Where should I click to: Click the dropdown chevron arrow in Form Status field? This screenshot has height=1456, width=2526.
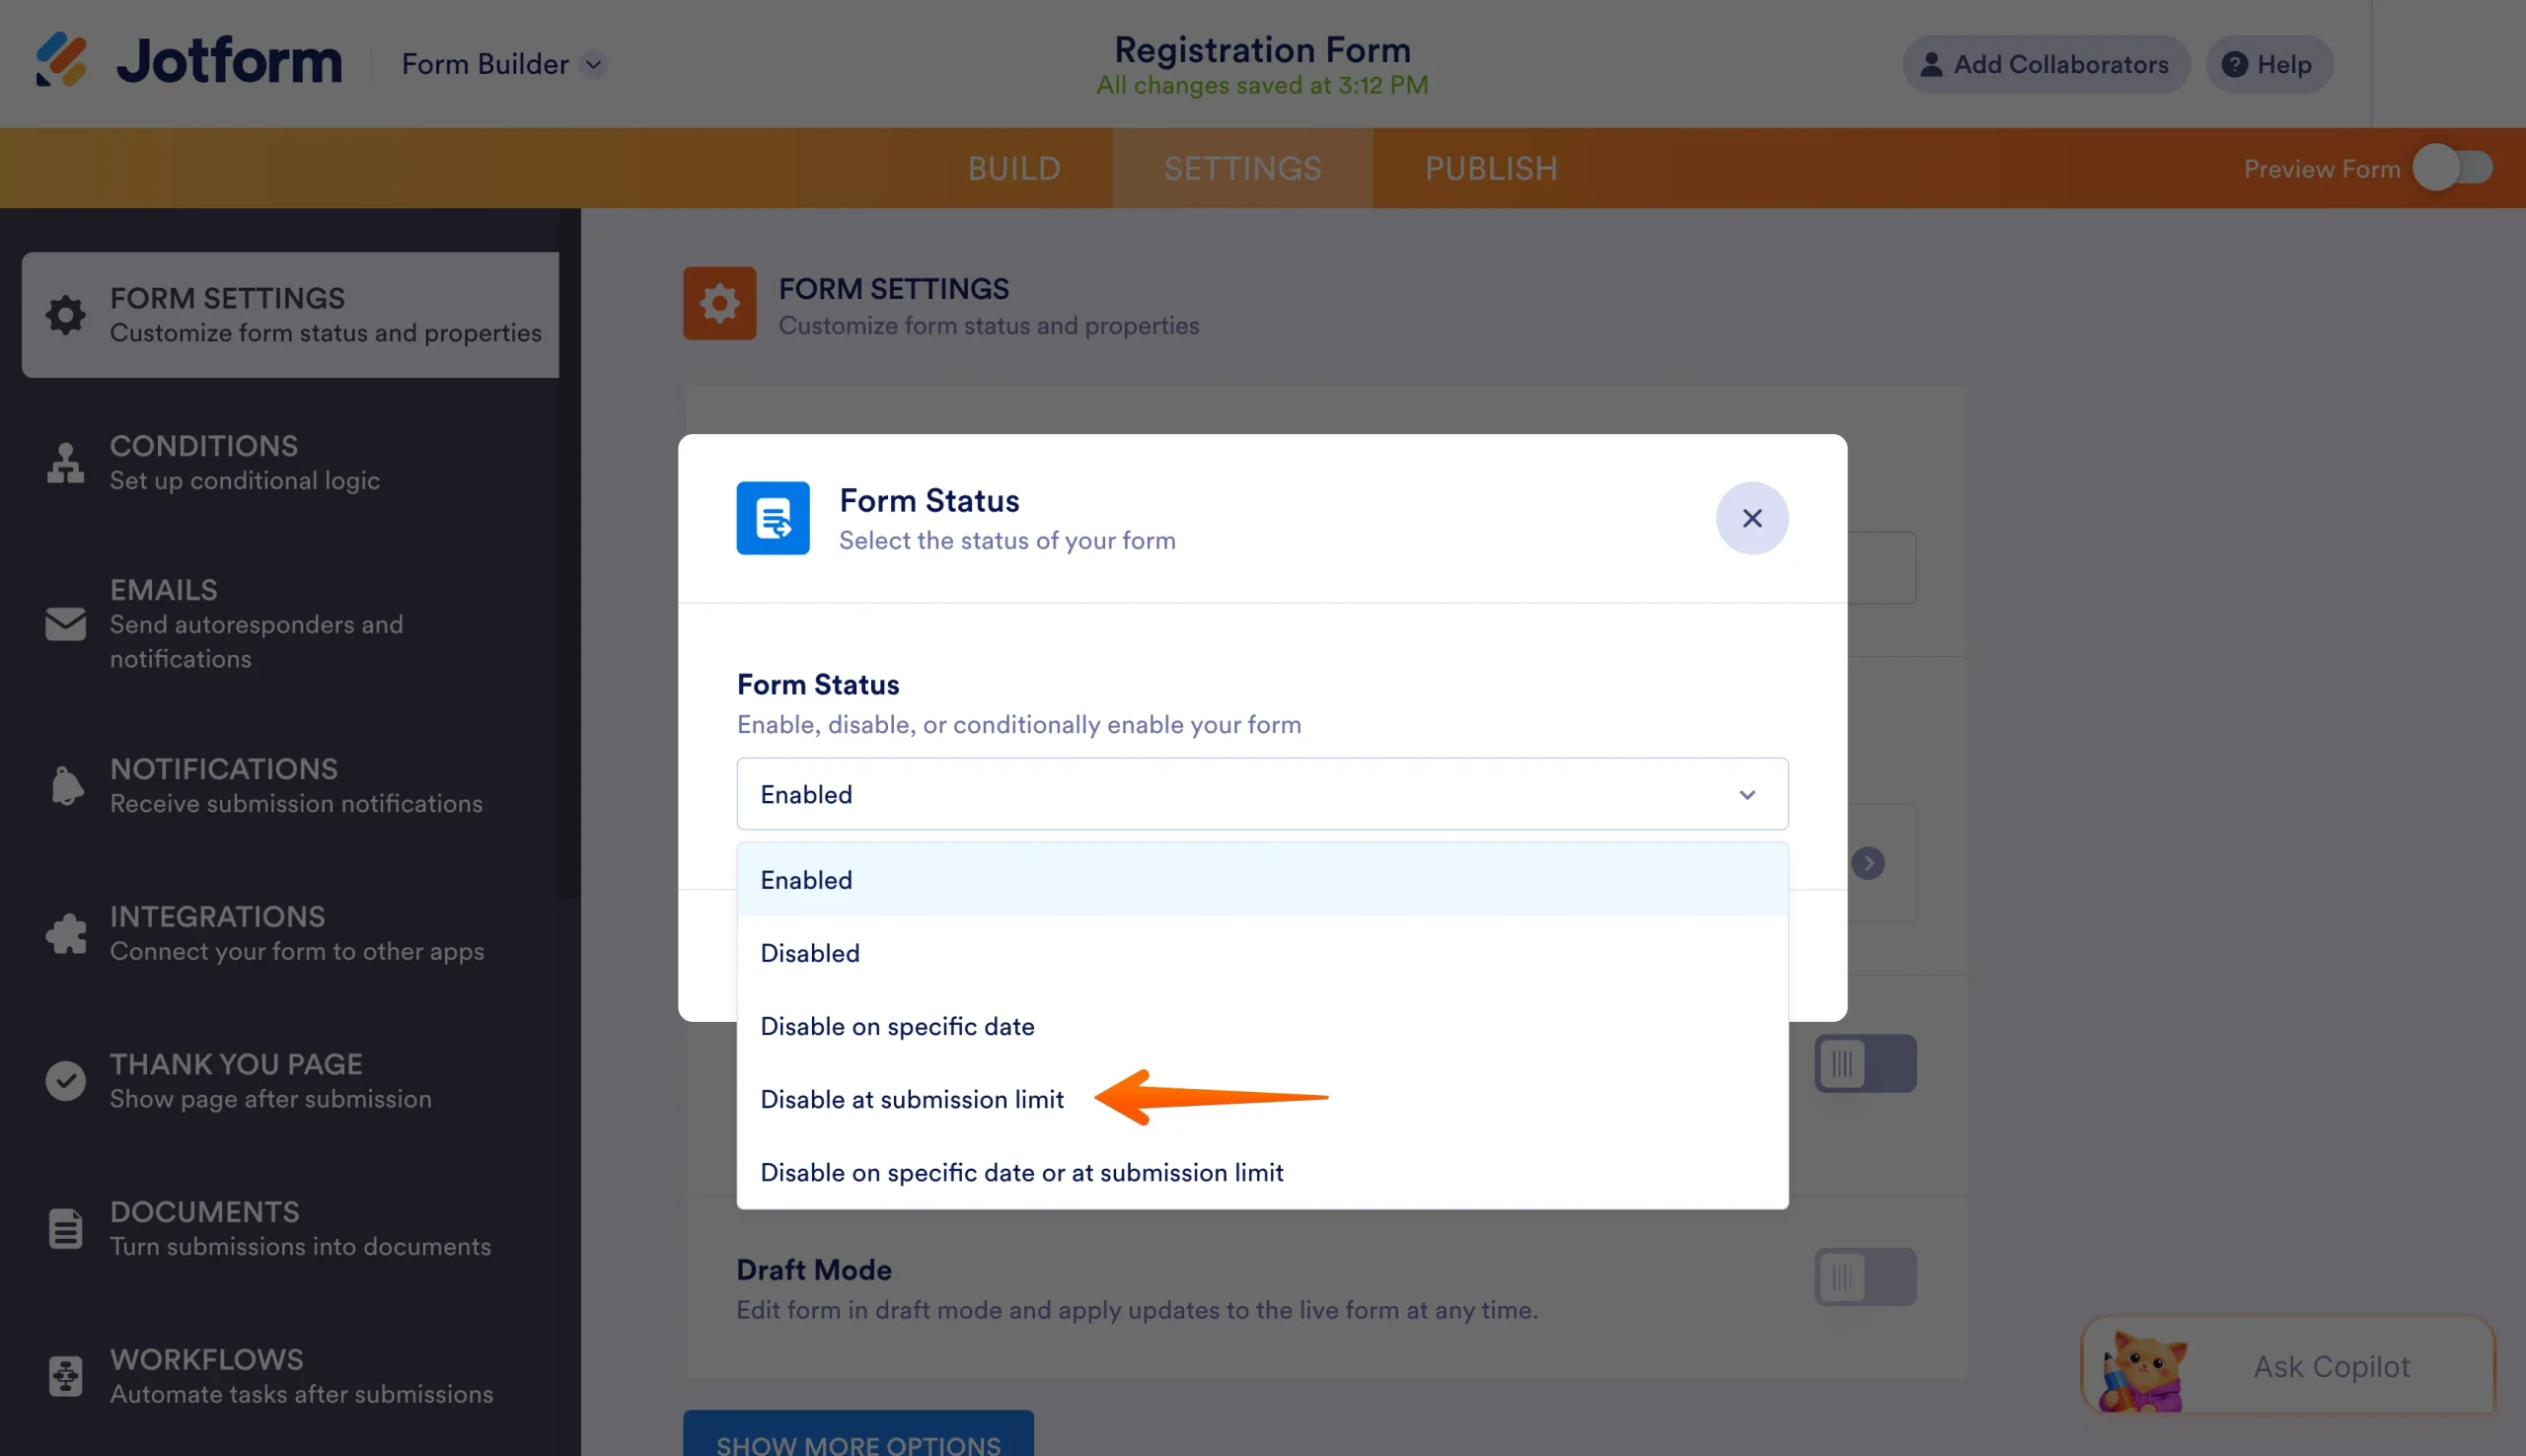pos(1747,794)
